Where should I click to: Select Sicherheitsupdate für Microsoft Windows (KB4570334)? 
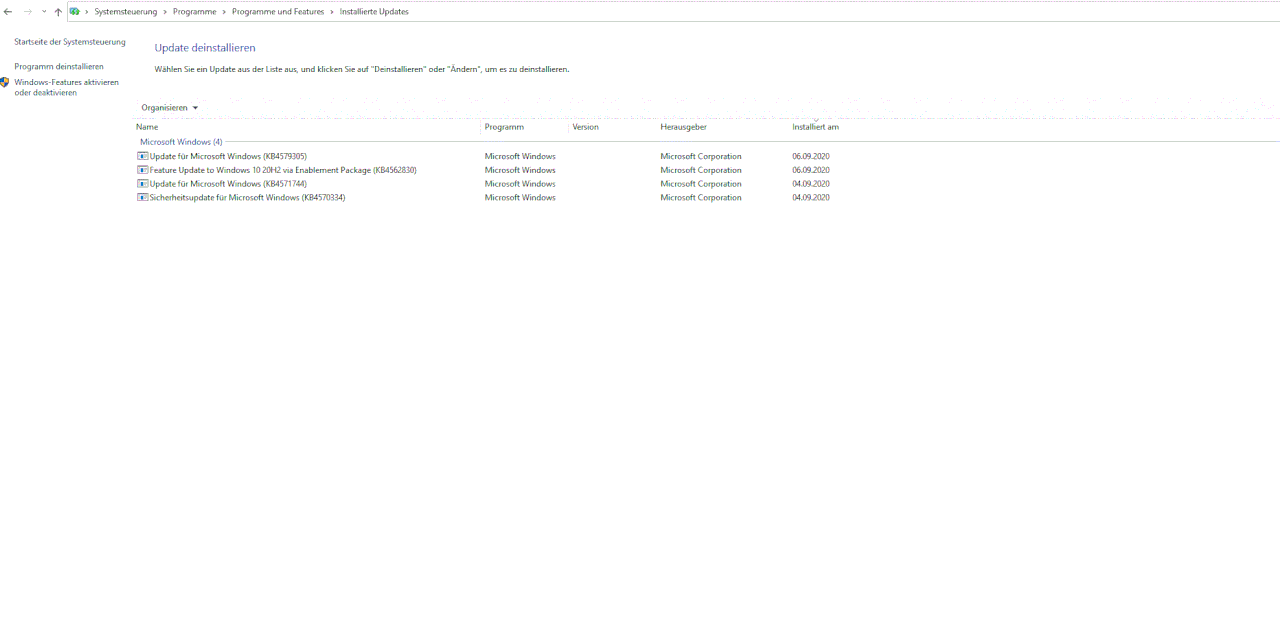[247, 198]
